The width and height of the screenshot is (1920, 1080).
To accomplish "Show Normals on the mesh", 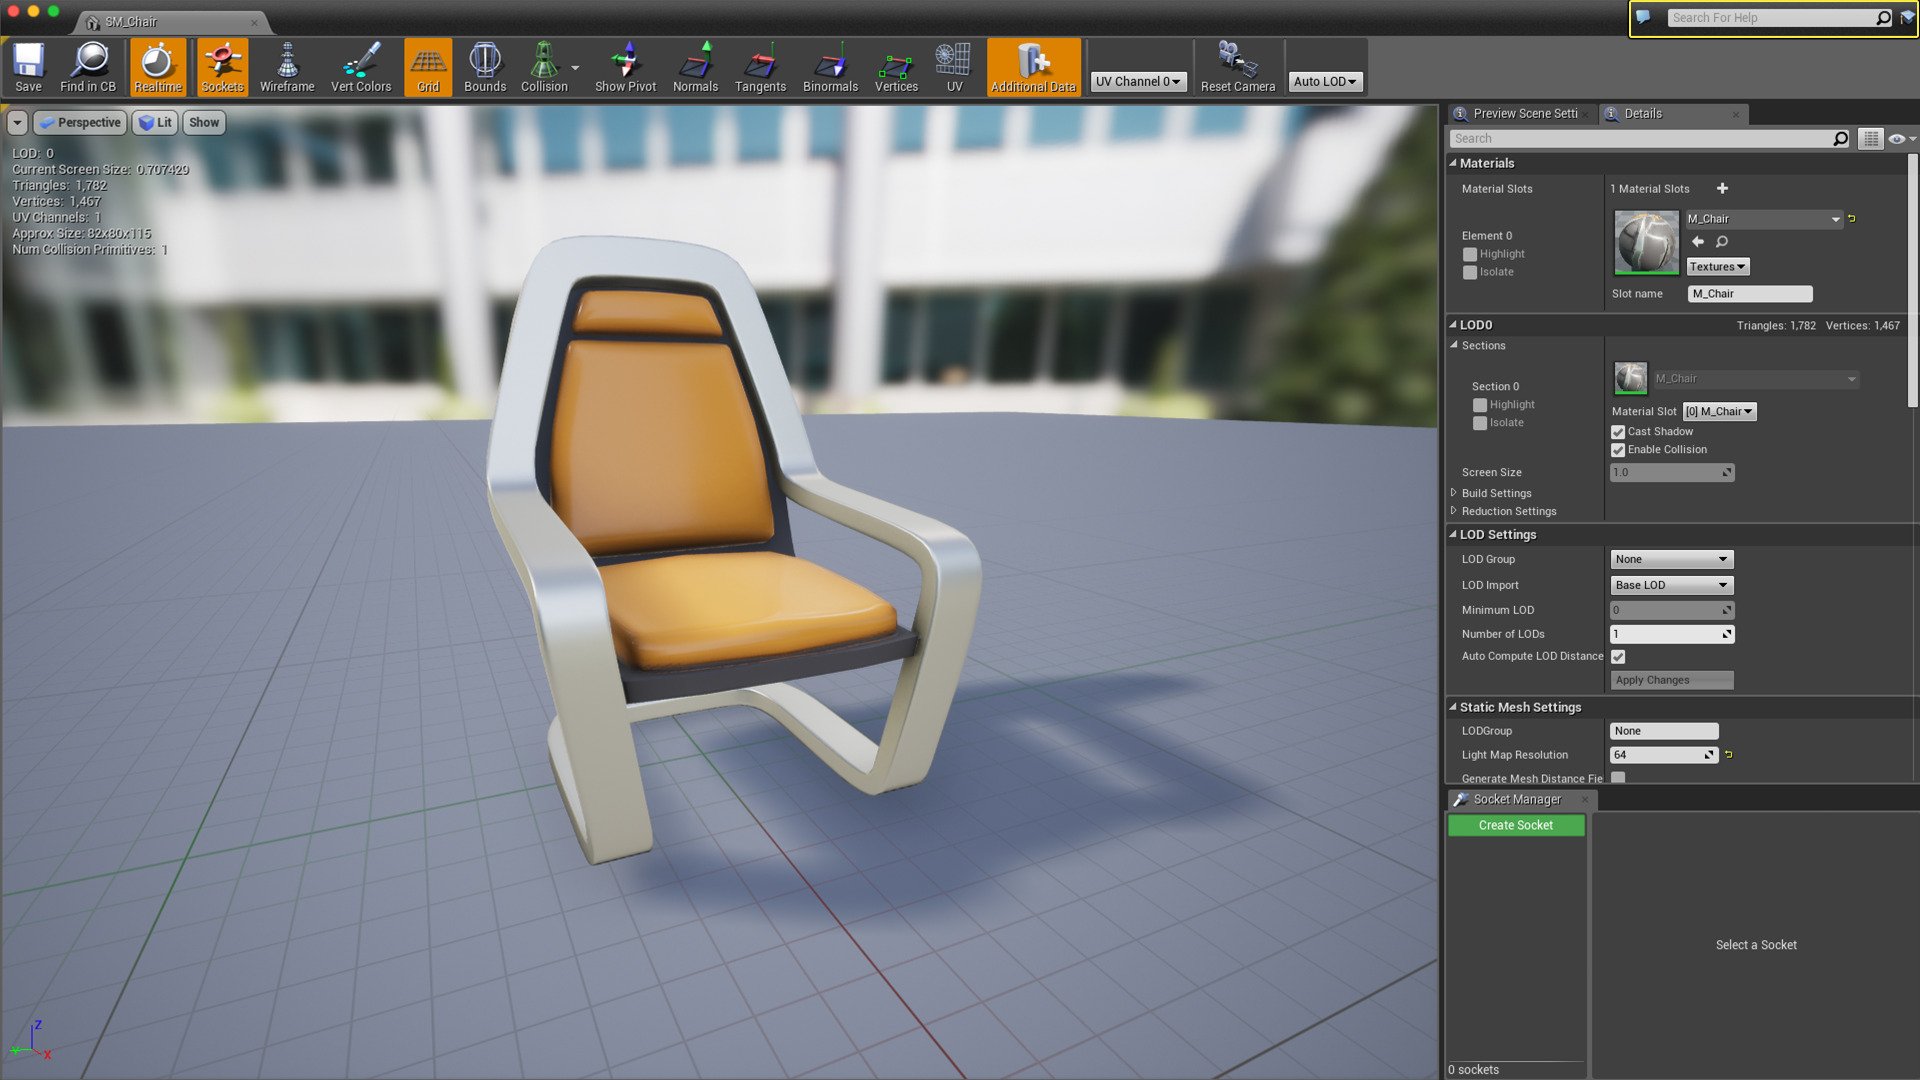I will point(695,67).
